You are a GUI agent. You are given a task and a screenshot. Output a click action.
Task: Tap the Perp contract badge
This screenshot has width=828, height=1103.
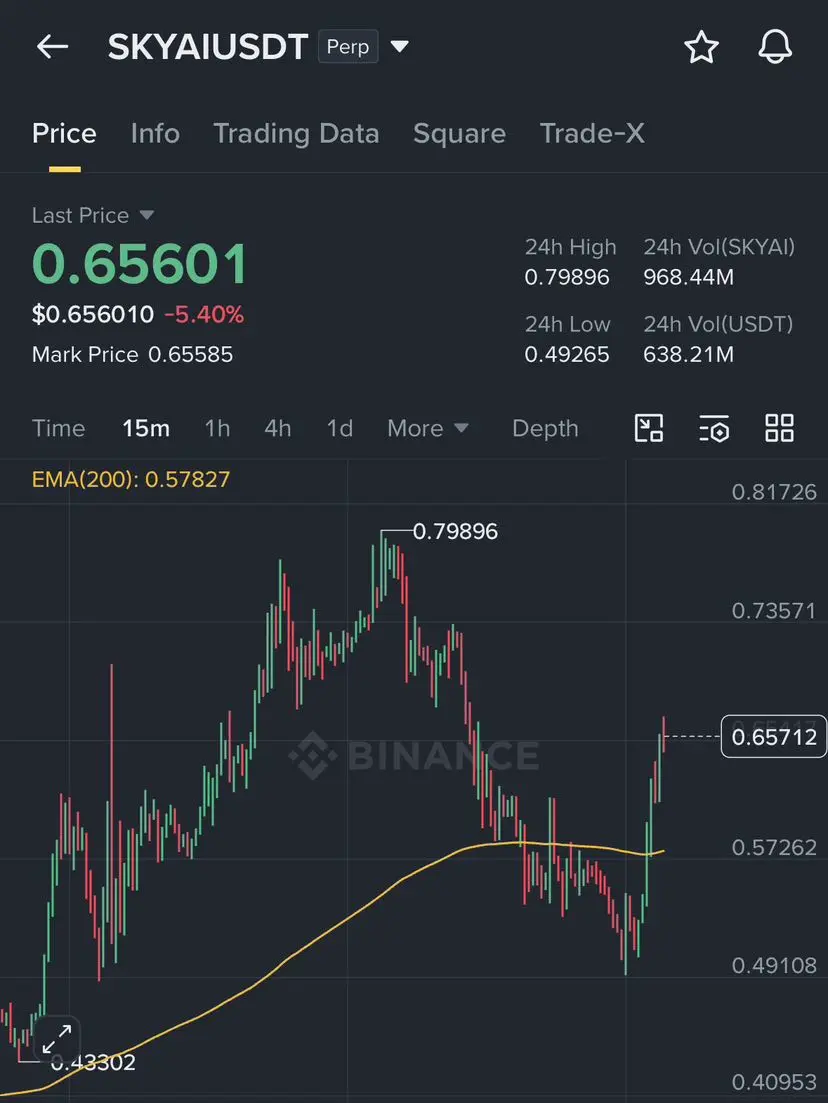pyautogui.click(x=348, y=46)
